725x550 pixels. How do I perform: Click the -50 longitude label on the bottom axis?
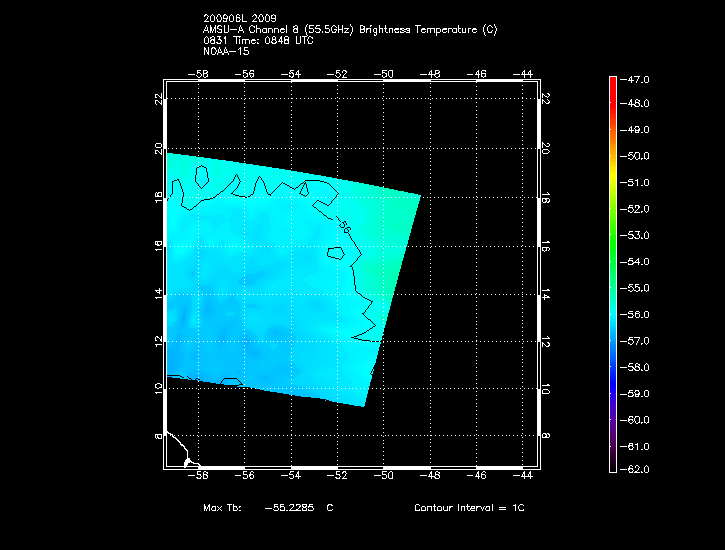384,478
